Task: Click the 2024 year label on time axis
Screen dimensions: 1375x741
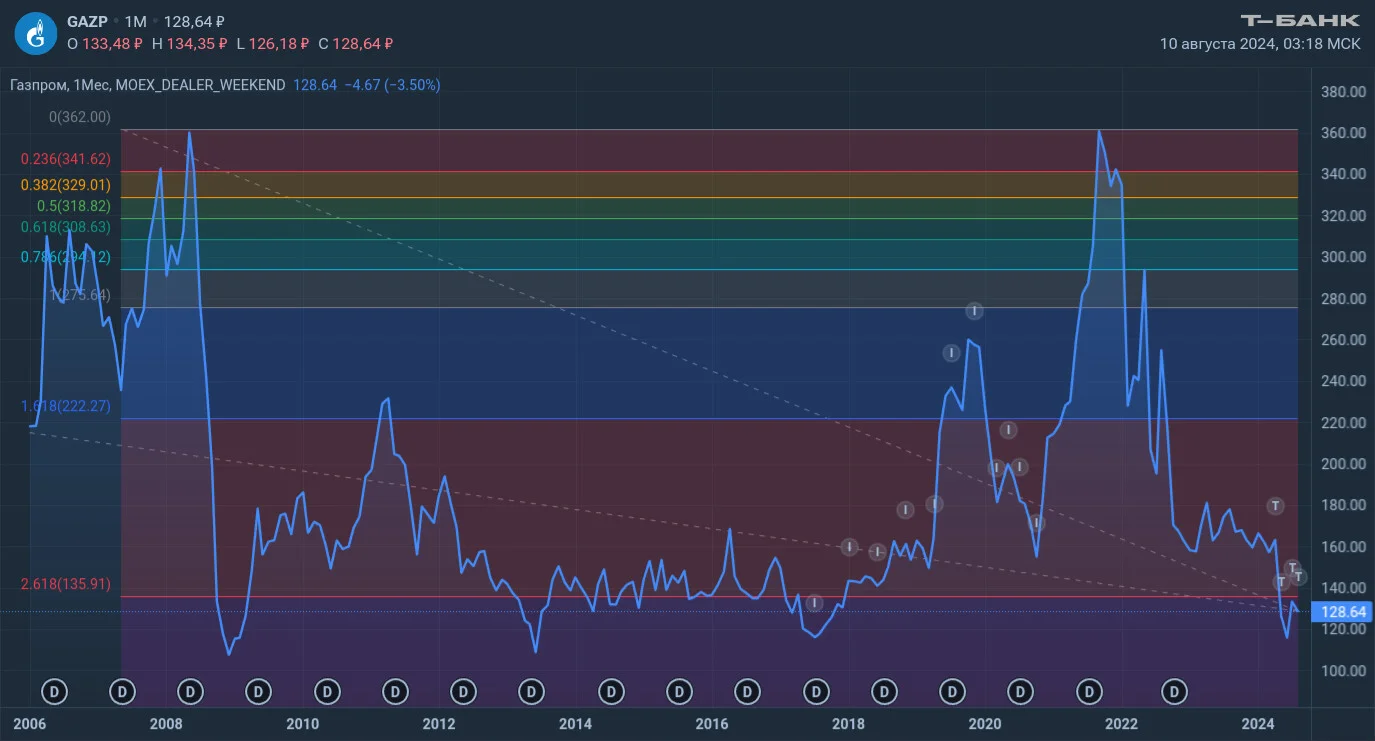Action: click(1258, 724)
